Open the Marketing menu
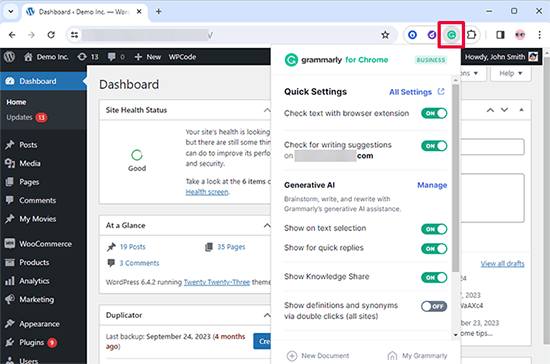 [x=36, y=299]
